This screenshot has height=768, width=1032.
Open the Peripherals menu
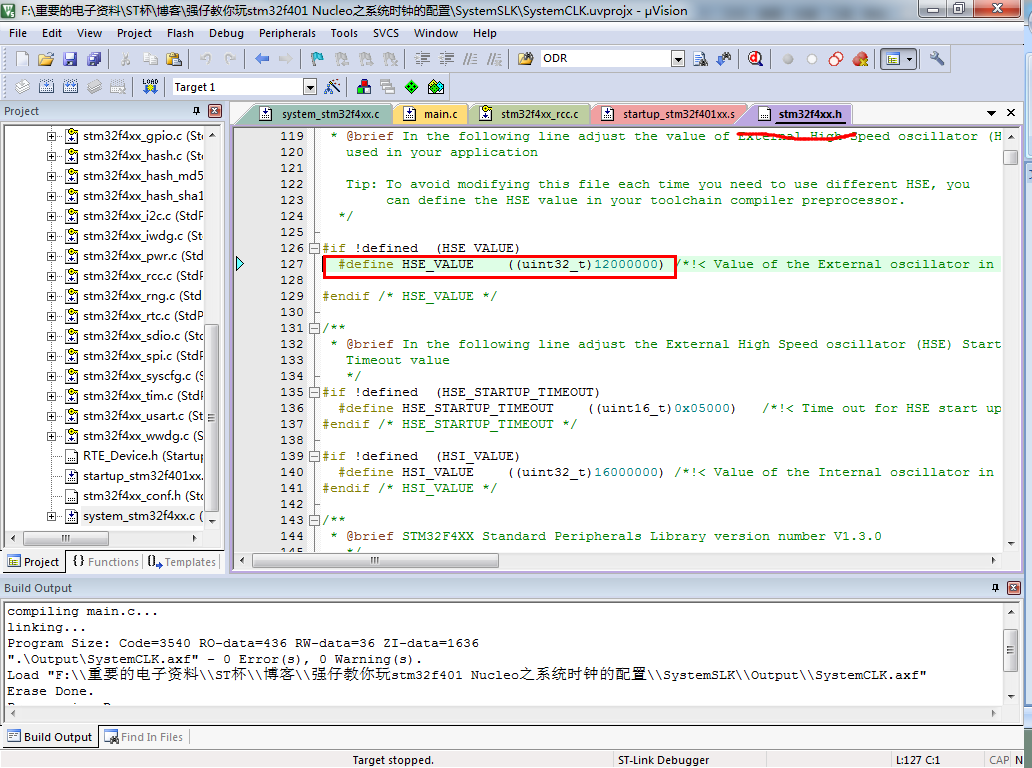pyautogui.click(x=287, y=33)
